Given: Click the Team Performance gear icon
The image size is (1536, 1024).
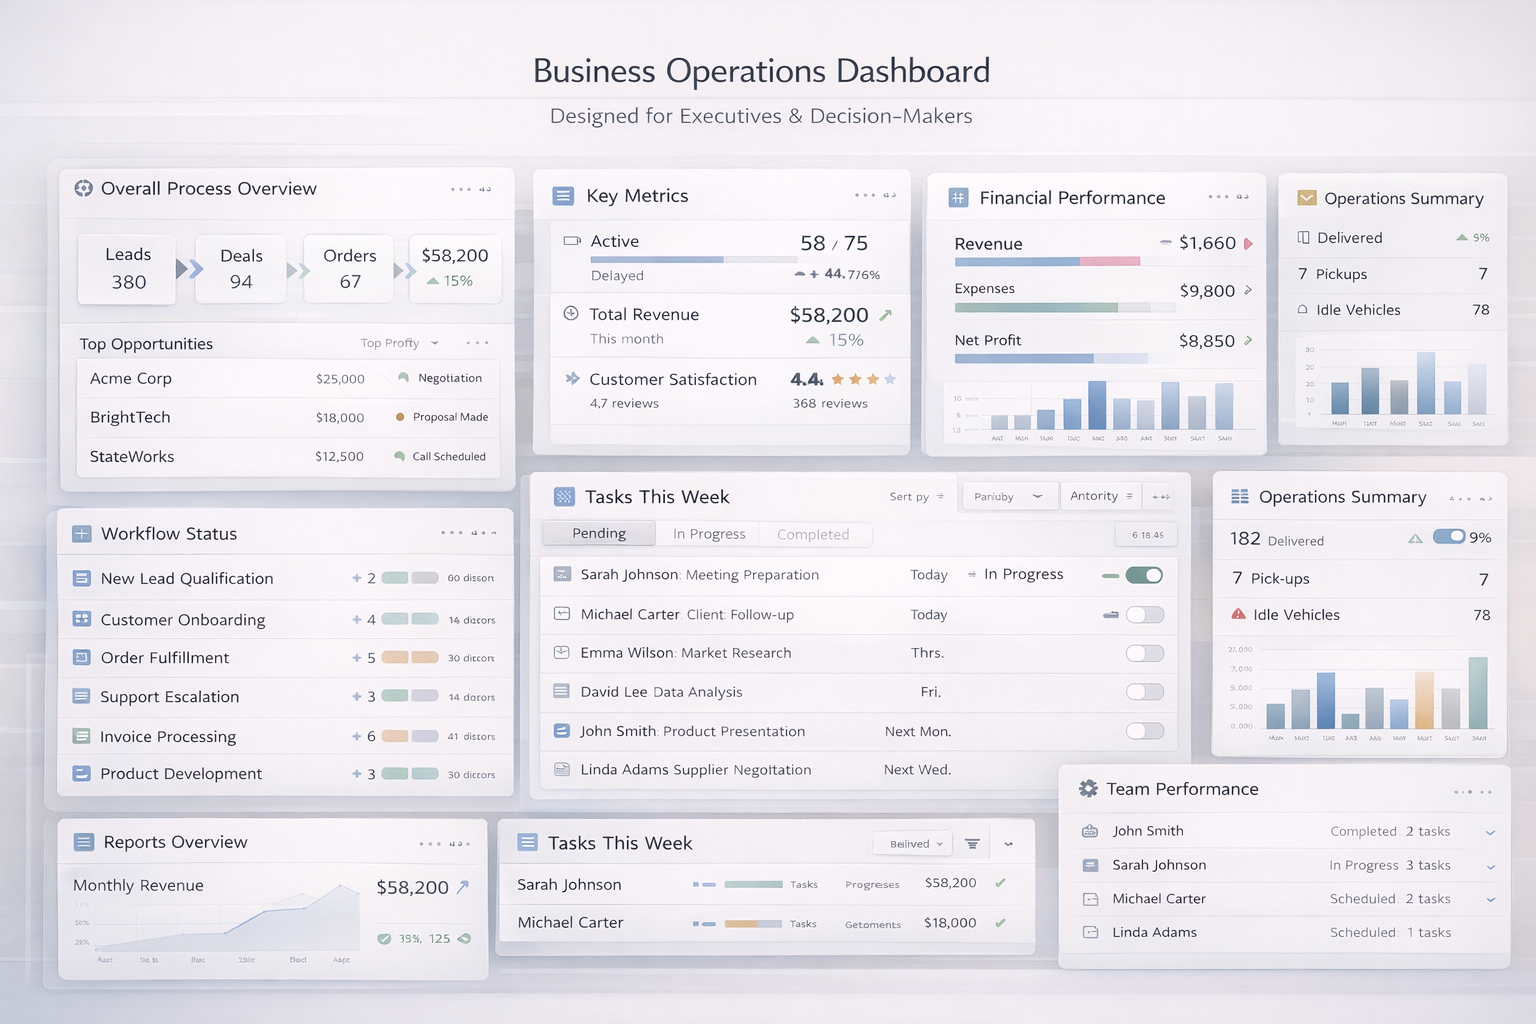Looking at the screenshot, I should pos(1088,789).
